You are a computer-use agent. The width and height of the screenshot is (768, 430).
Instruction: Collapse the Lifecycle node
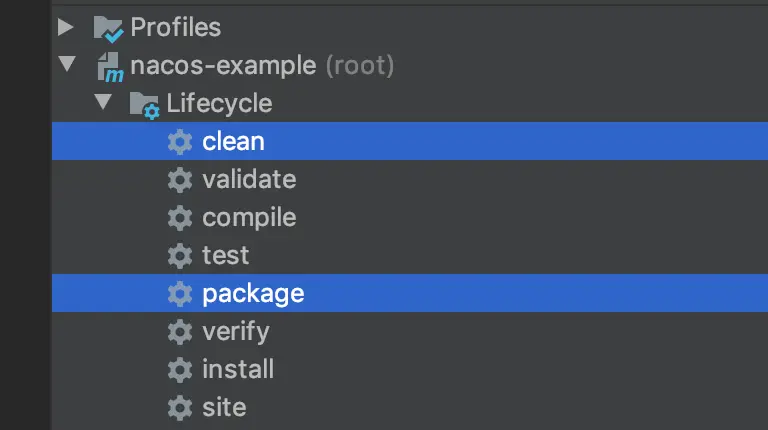pyautogui.click(x=103, y=103)
